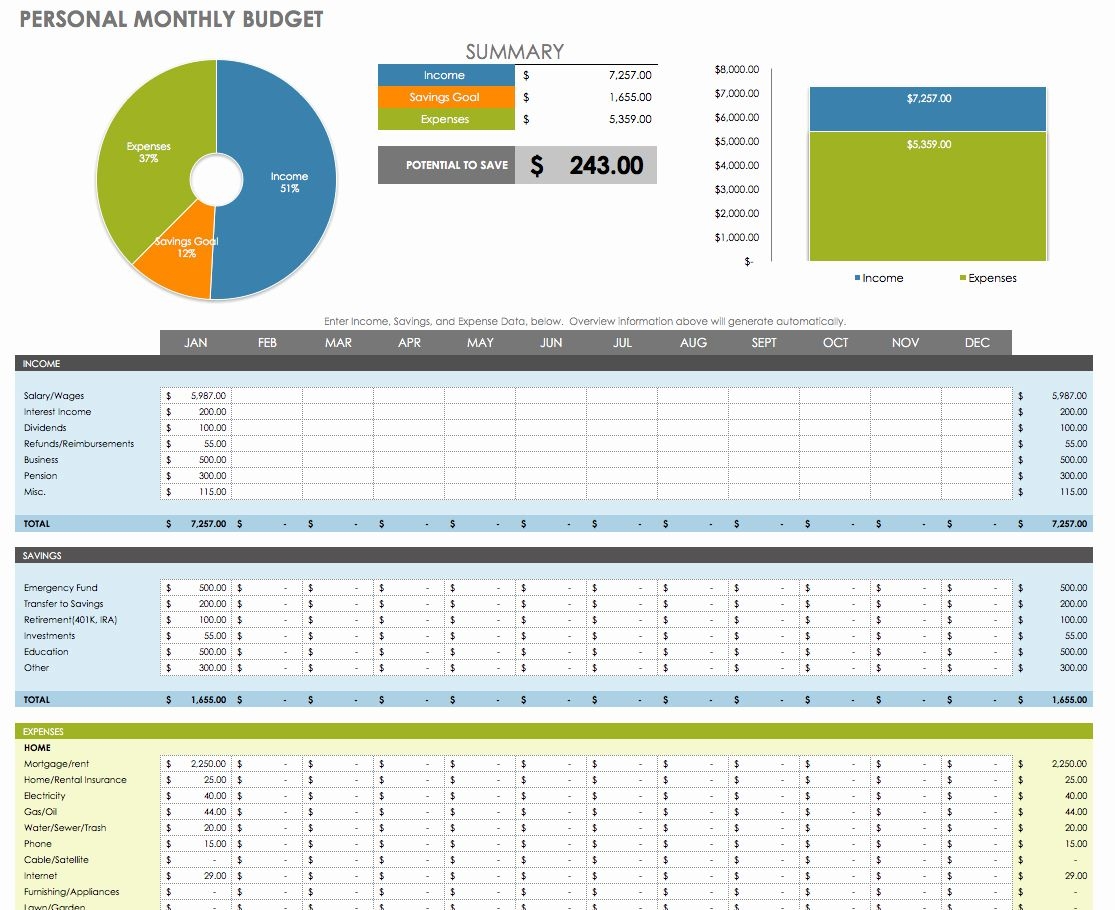The width and height of the screenshot is (1115, 910).
Task: Select January Salary/Wages cell 5,987.00
Action: click(196, 396)
